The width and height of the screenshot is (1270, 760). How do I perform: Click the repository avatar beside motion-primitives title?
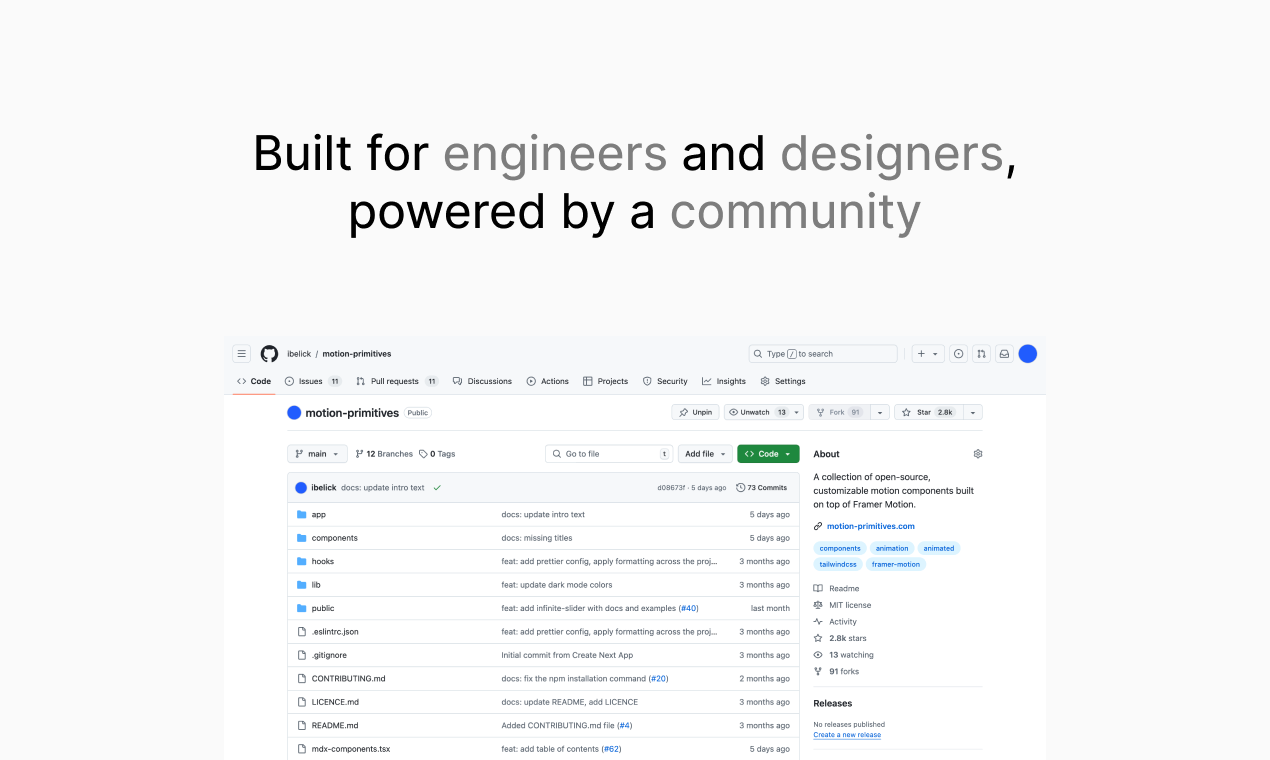294,412
